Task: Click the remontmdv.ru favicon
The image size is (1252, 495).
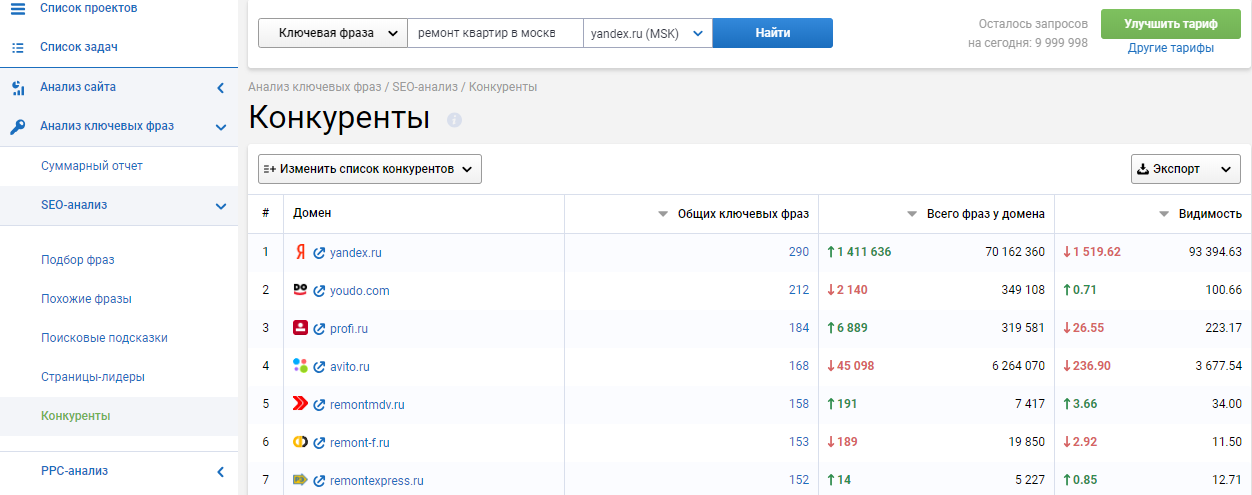Action: tap(300, 404)
